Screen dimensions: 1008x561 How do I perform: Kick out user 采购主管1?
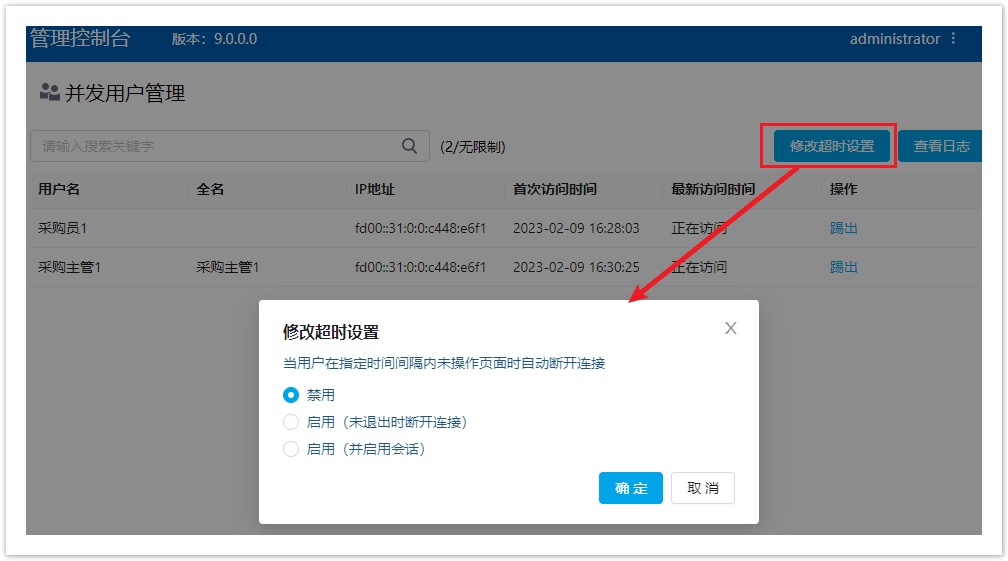point(843,267)
